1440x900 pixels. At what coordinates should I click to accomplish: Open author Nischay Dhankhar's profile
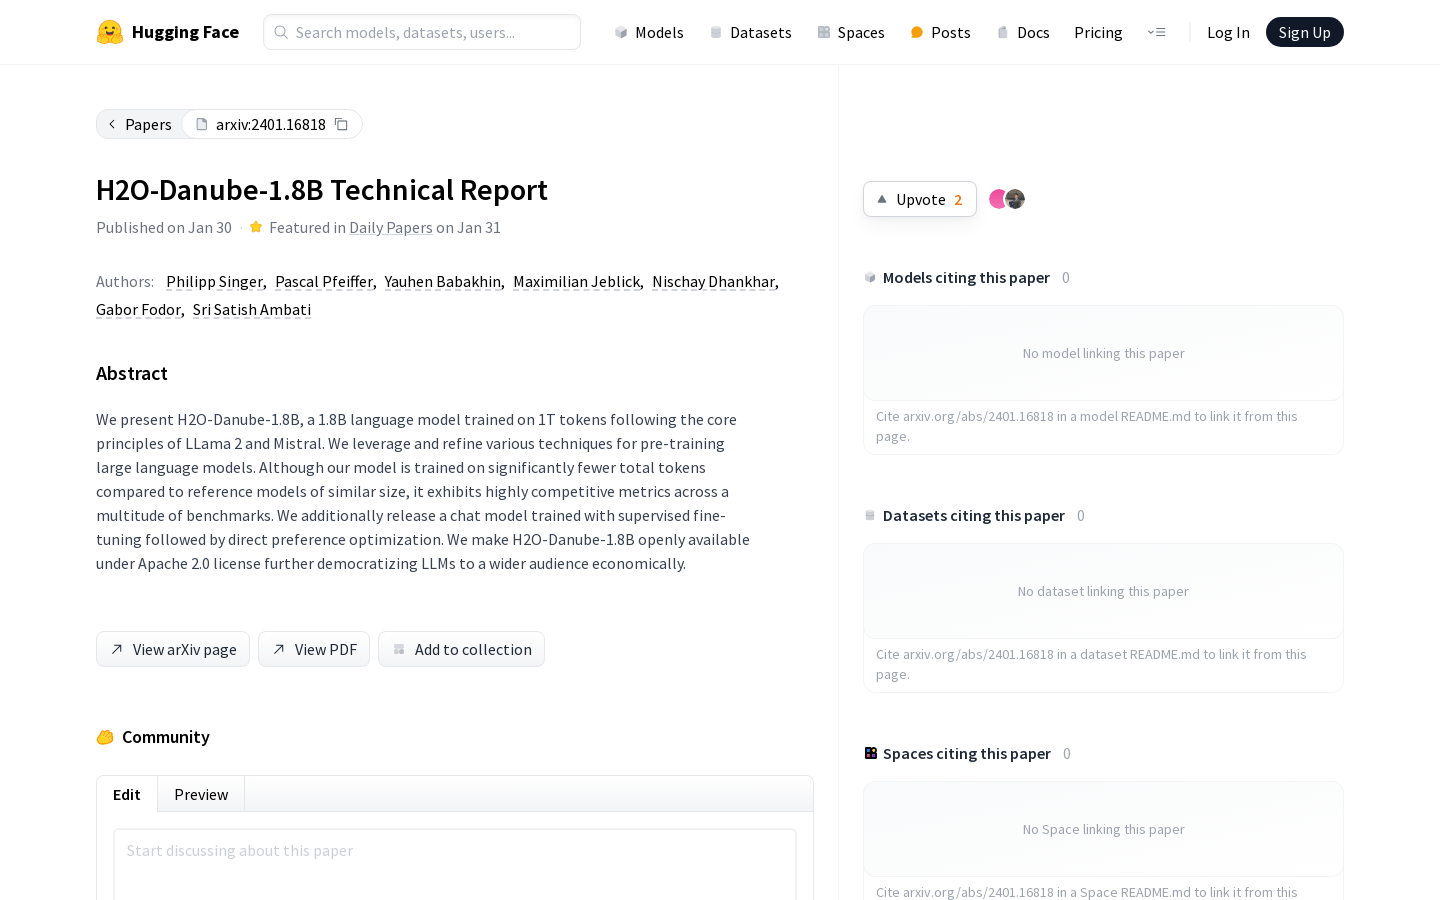(714, 281)
